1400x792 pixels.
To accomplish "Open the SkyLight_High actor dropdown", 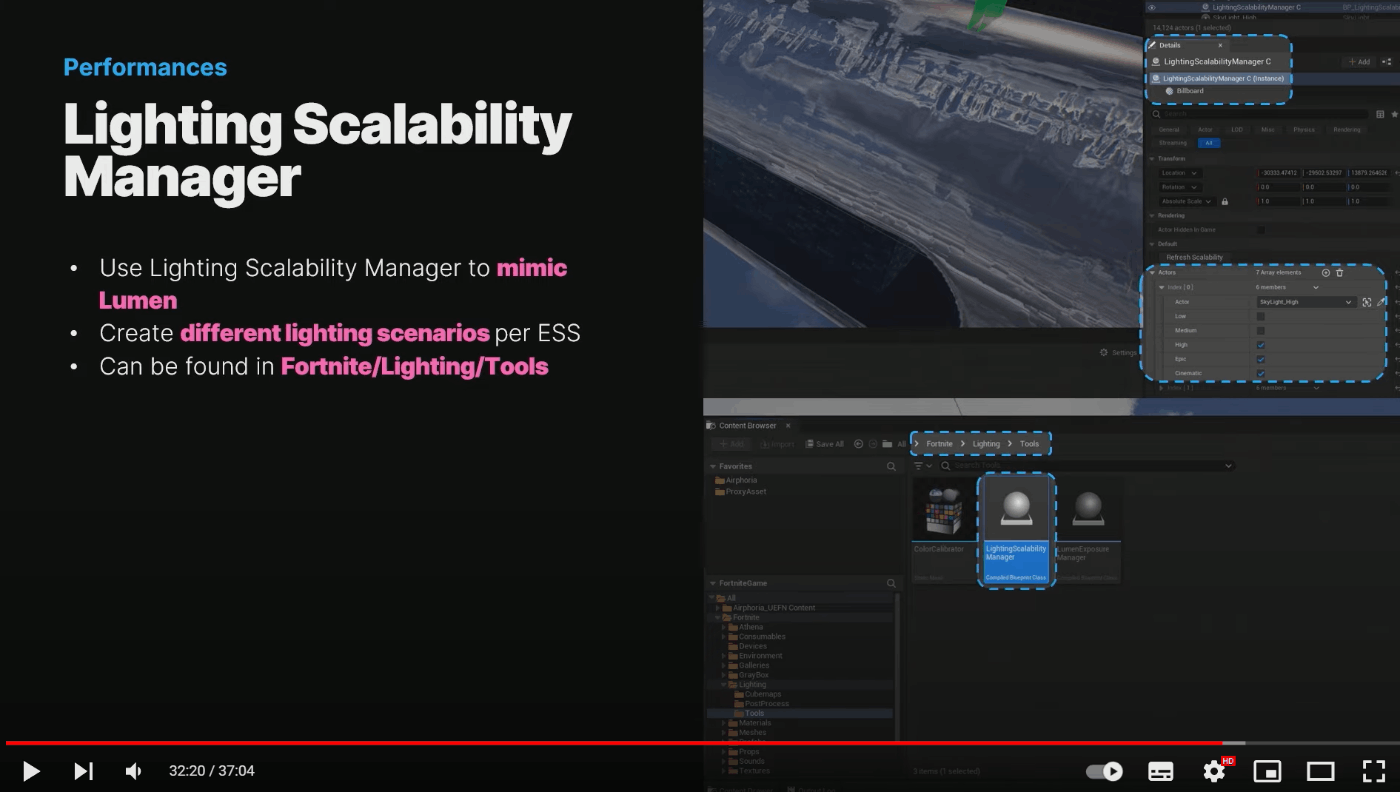I will point(1306,302).
